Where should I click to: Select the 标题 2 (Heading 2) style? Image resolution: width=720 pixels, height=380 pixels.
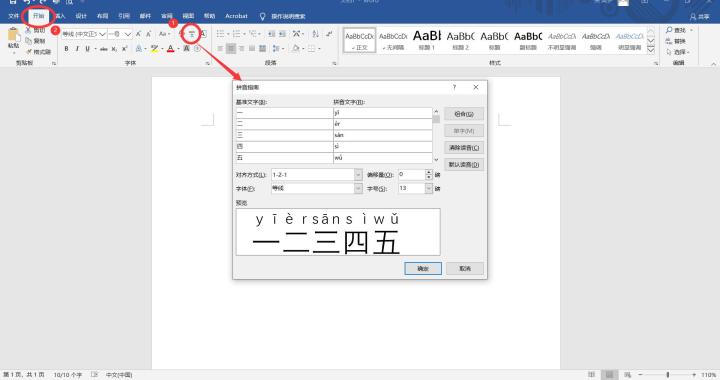click(x=461, y=40)
